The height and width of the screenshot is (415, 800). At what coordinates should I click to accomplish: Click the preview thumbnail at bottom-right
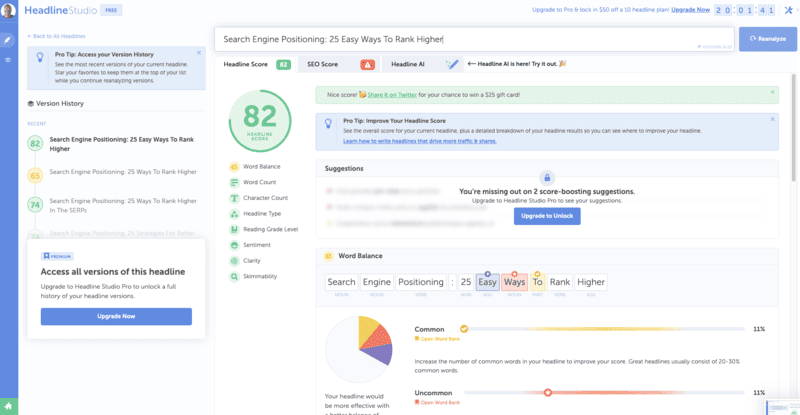[782, 407]
